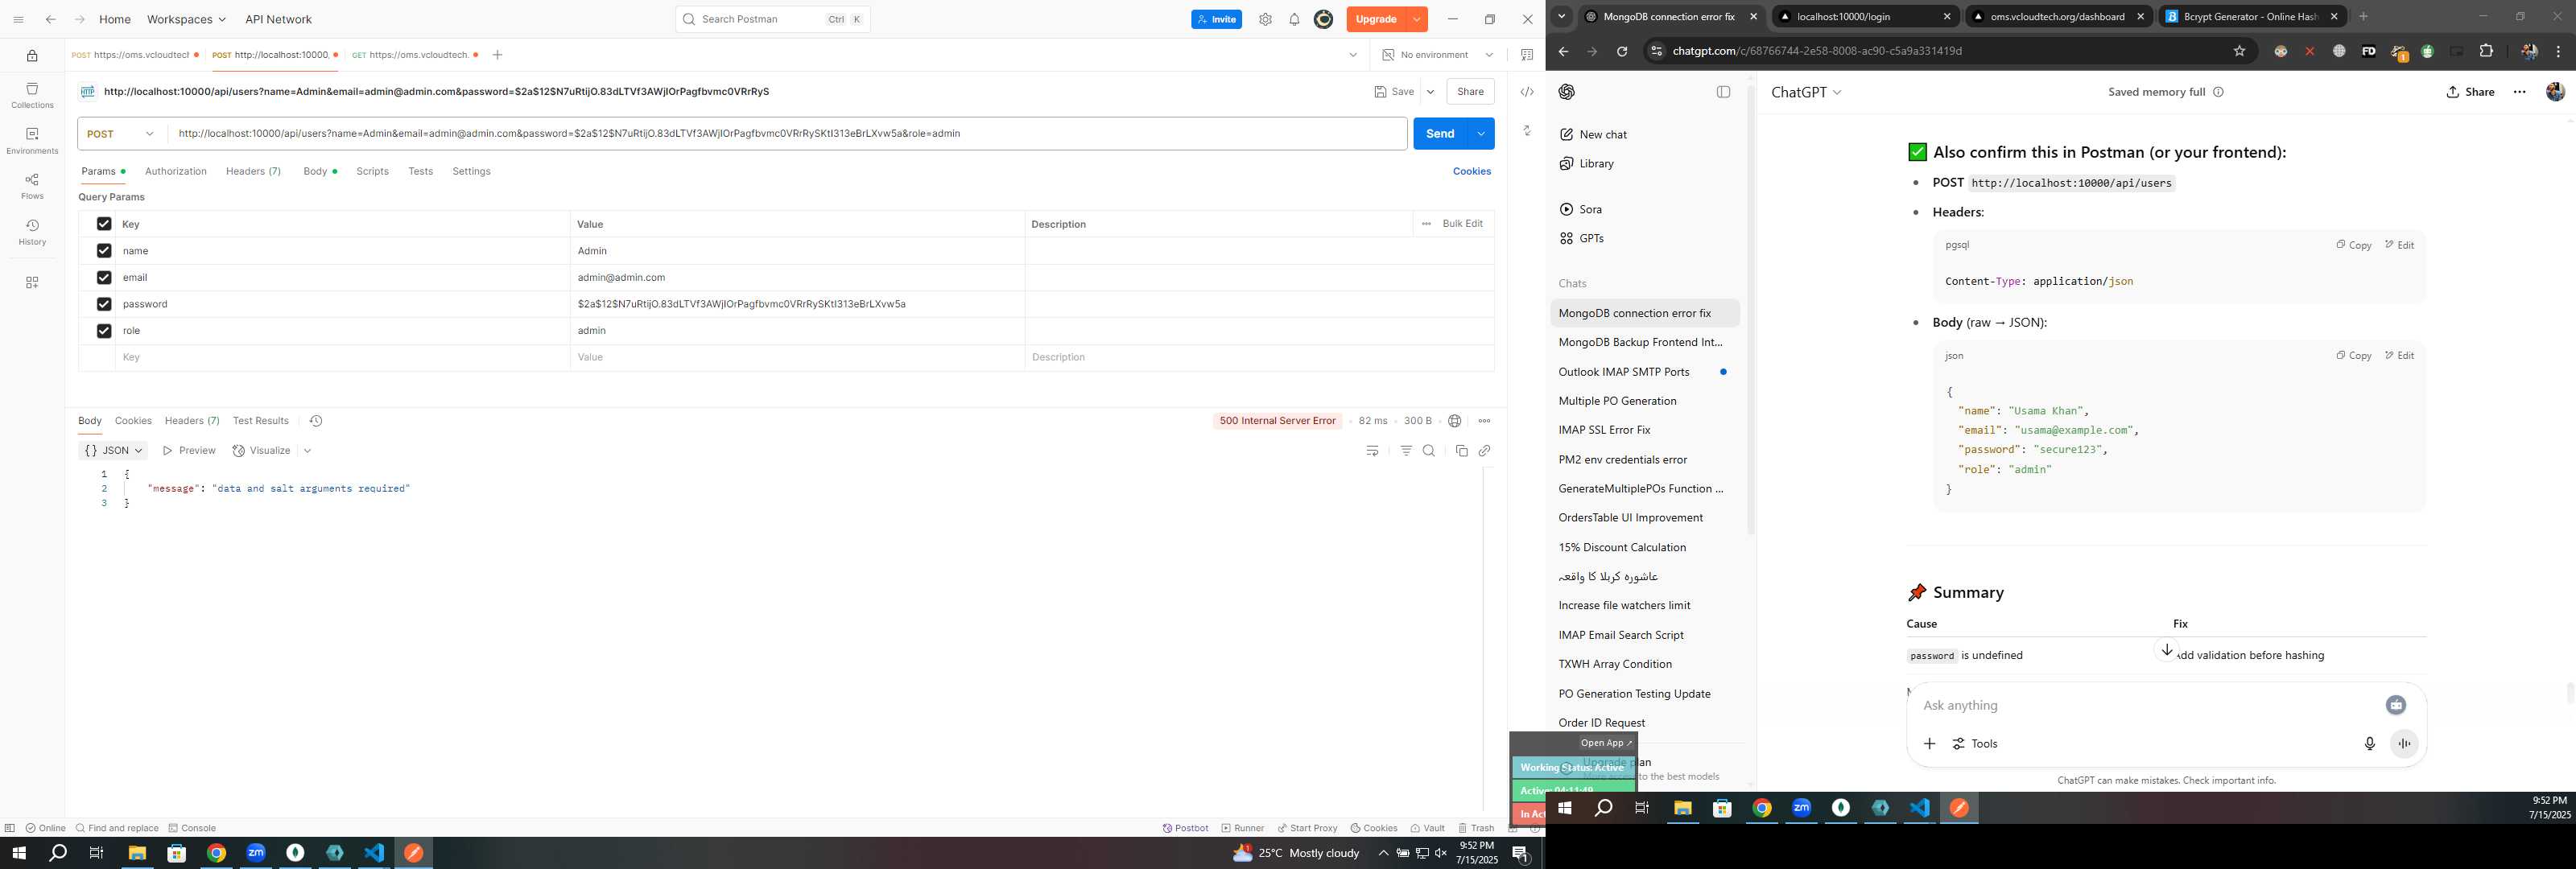The image size is (2576, 869).
Task: Reload page in Chrome toolbar
Action: pos(1622,51)
